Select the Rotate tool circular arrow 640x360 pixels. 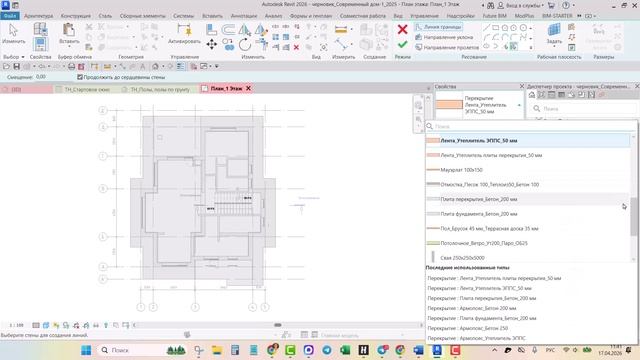pos(245,44)
